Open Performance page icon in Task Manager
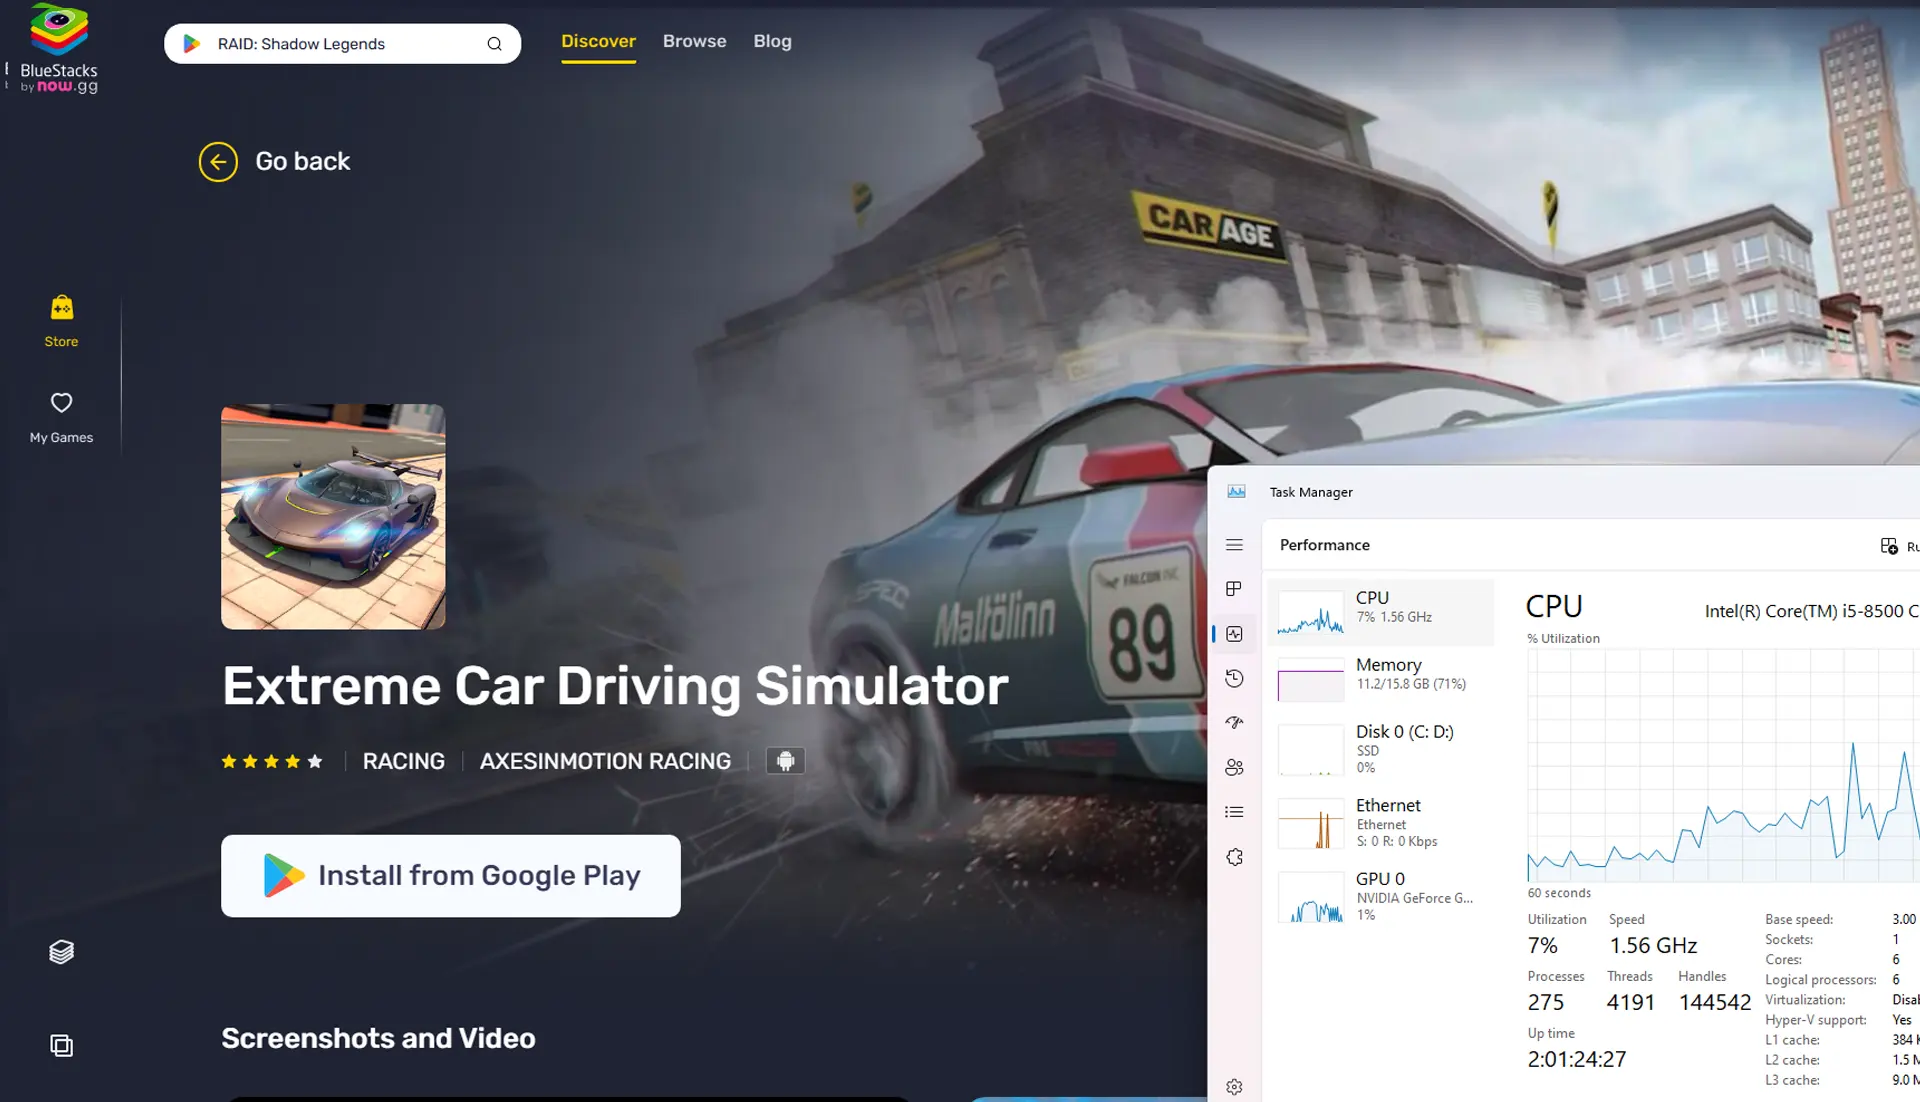 (x=1234, y=634)
